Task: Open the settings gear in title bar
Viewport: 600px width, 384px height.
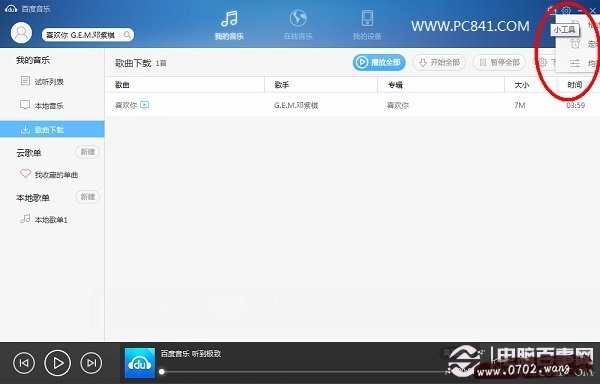Action: point(566,10)
